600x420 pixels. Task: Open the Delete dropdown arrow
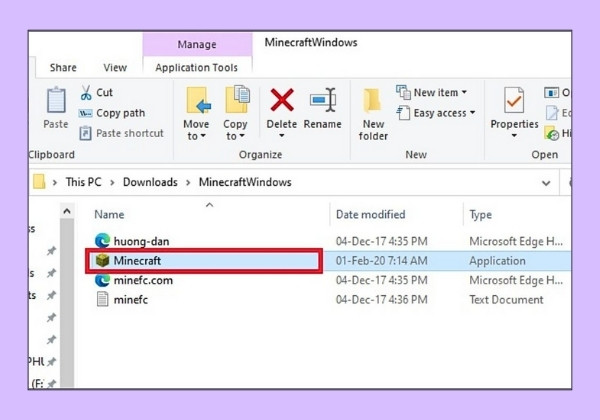click(x=282, y=135)
